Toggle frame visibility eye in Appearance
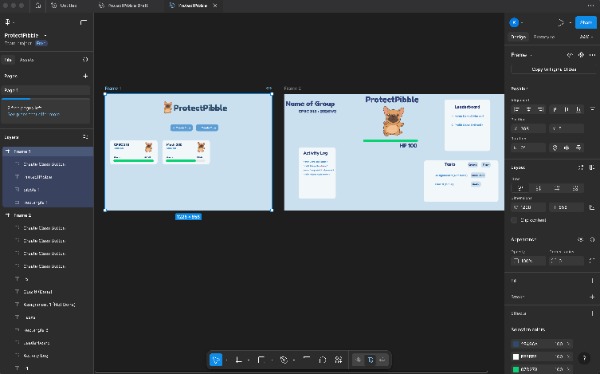600x374 pixels. tap(580, 240)
